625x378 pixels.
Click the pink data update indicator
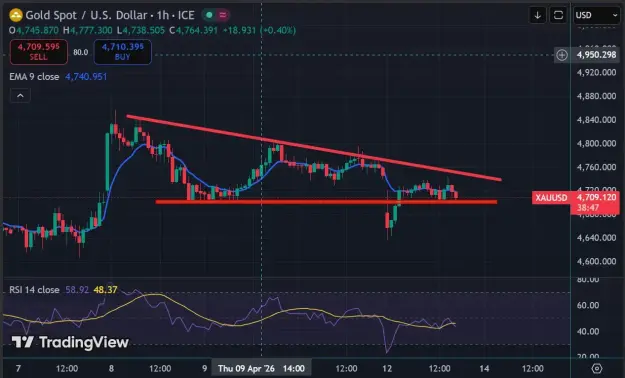tap(223, 15)
